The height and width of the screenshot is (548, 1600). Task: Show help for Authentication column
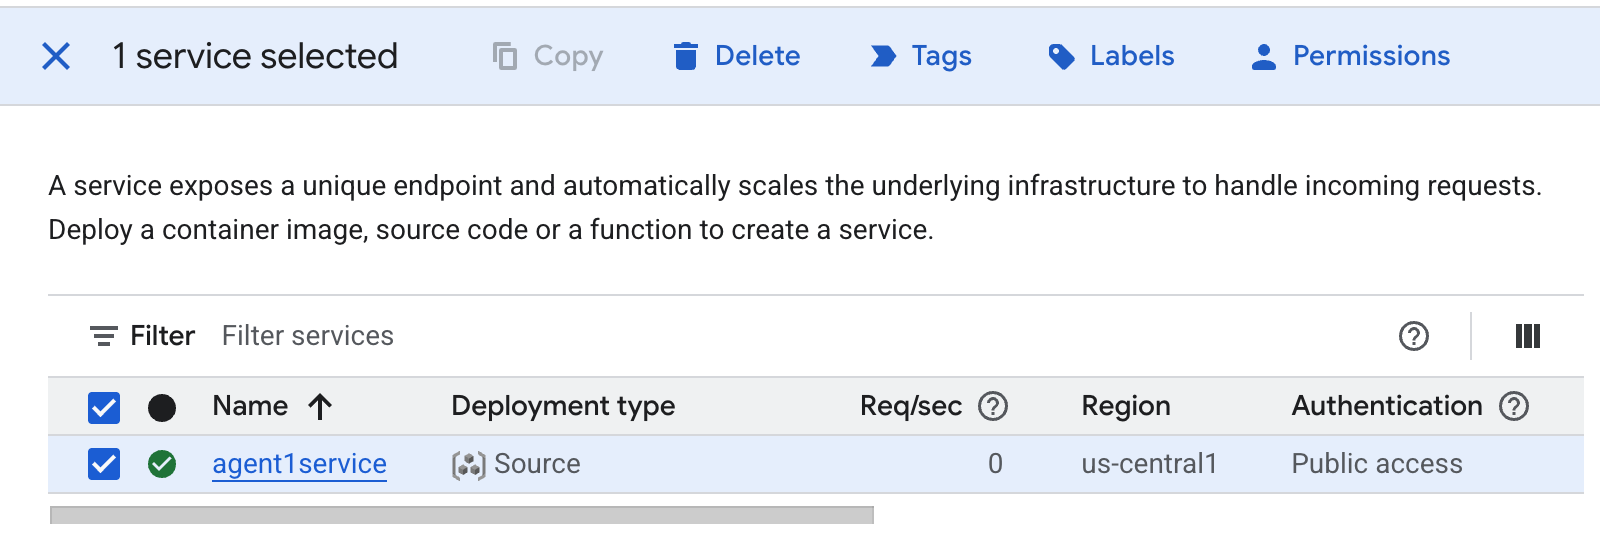point(1513,406)
